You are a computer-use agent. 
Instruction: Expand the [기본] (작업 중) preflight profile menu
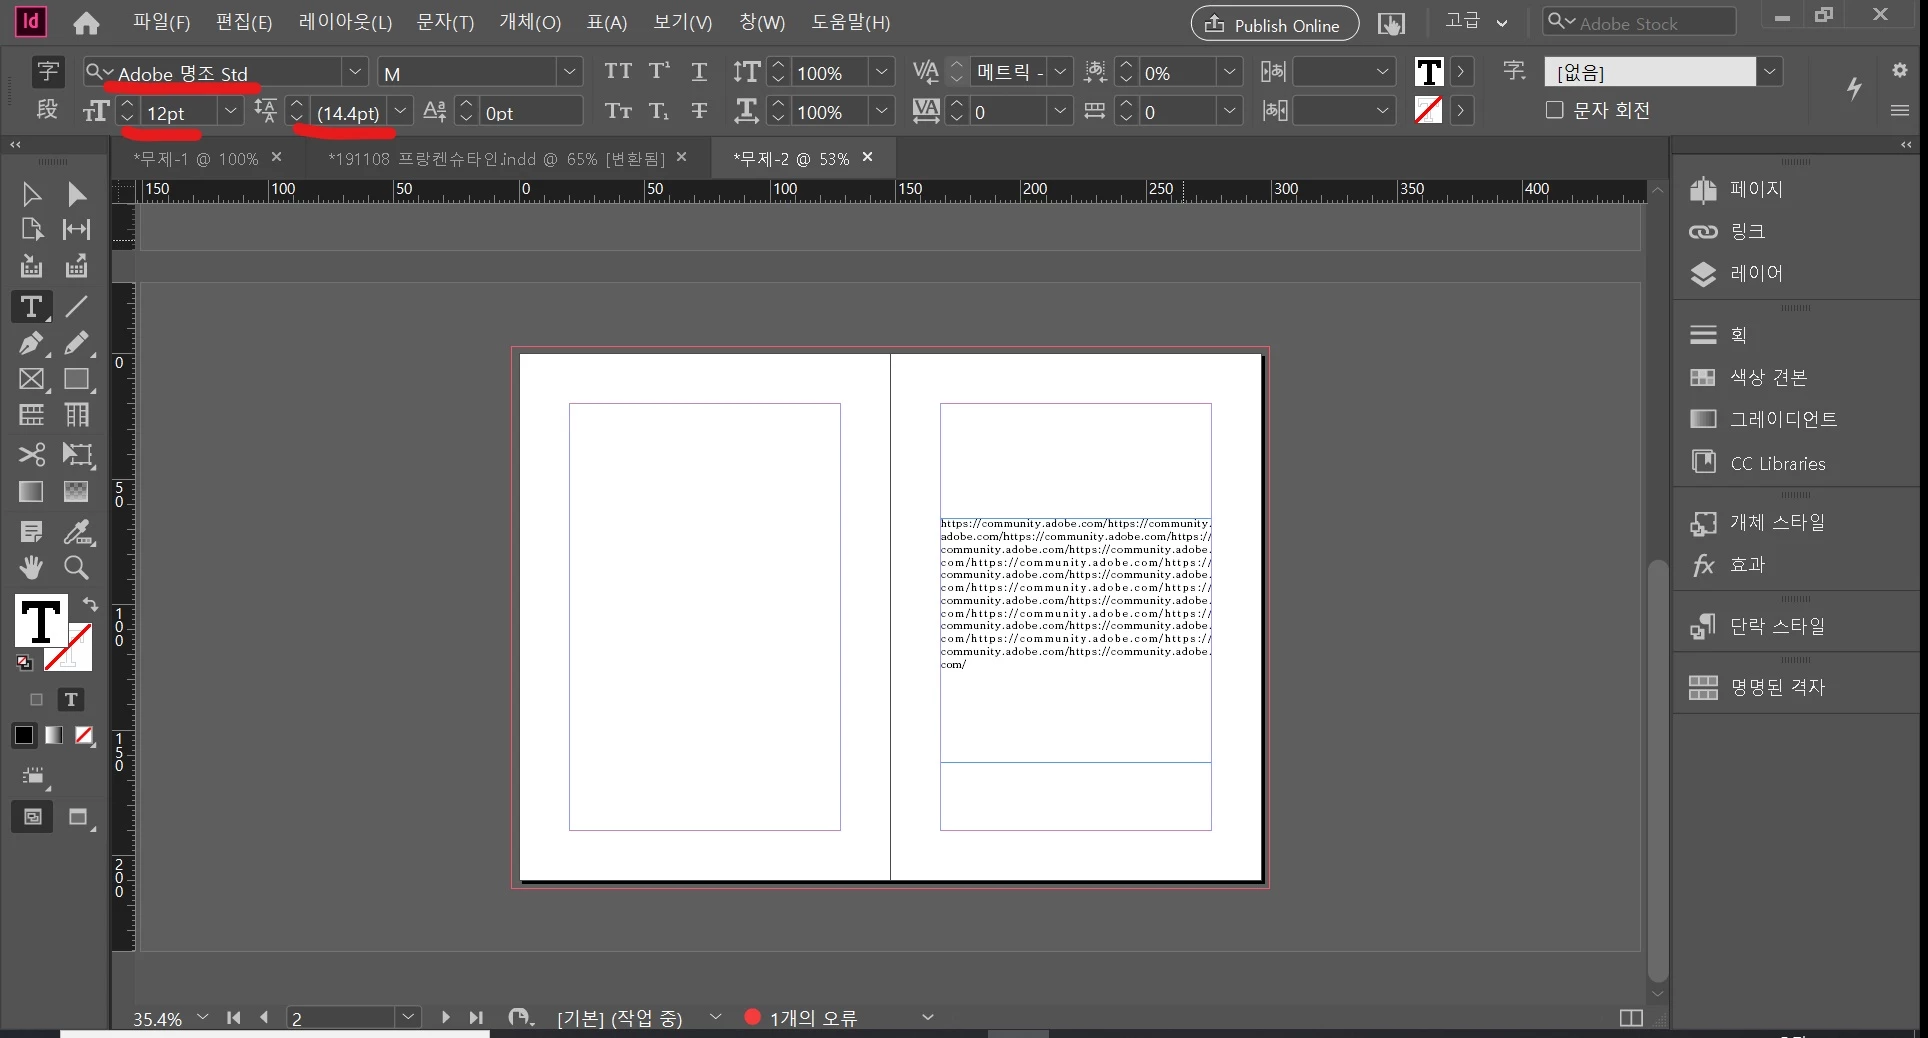click(x=715, y=1018)
